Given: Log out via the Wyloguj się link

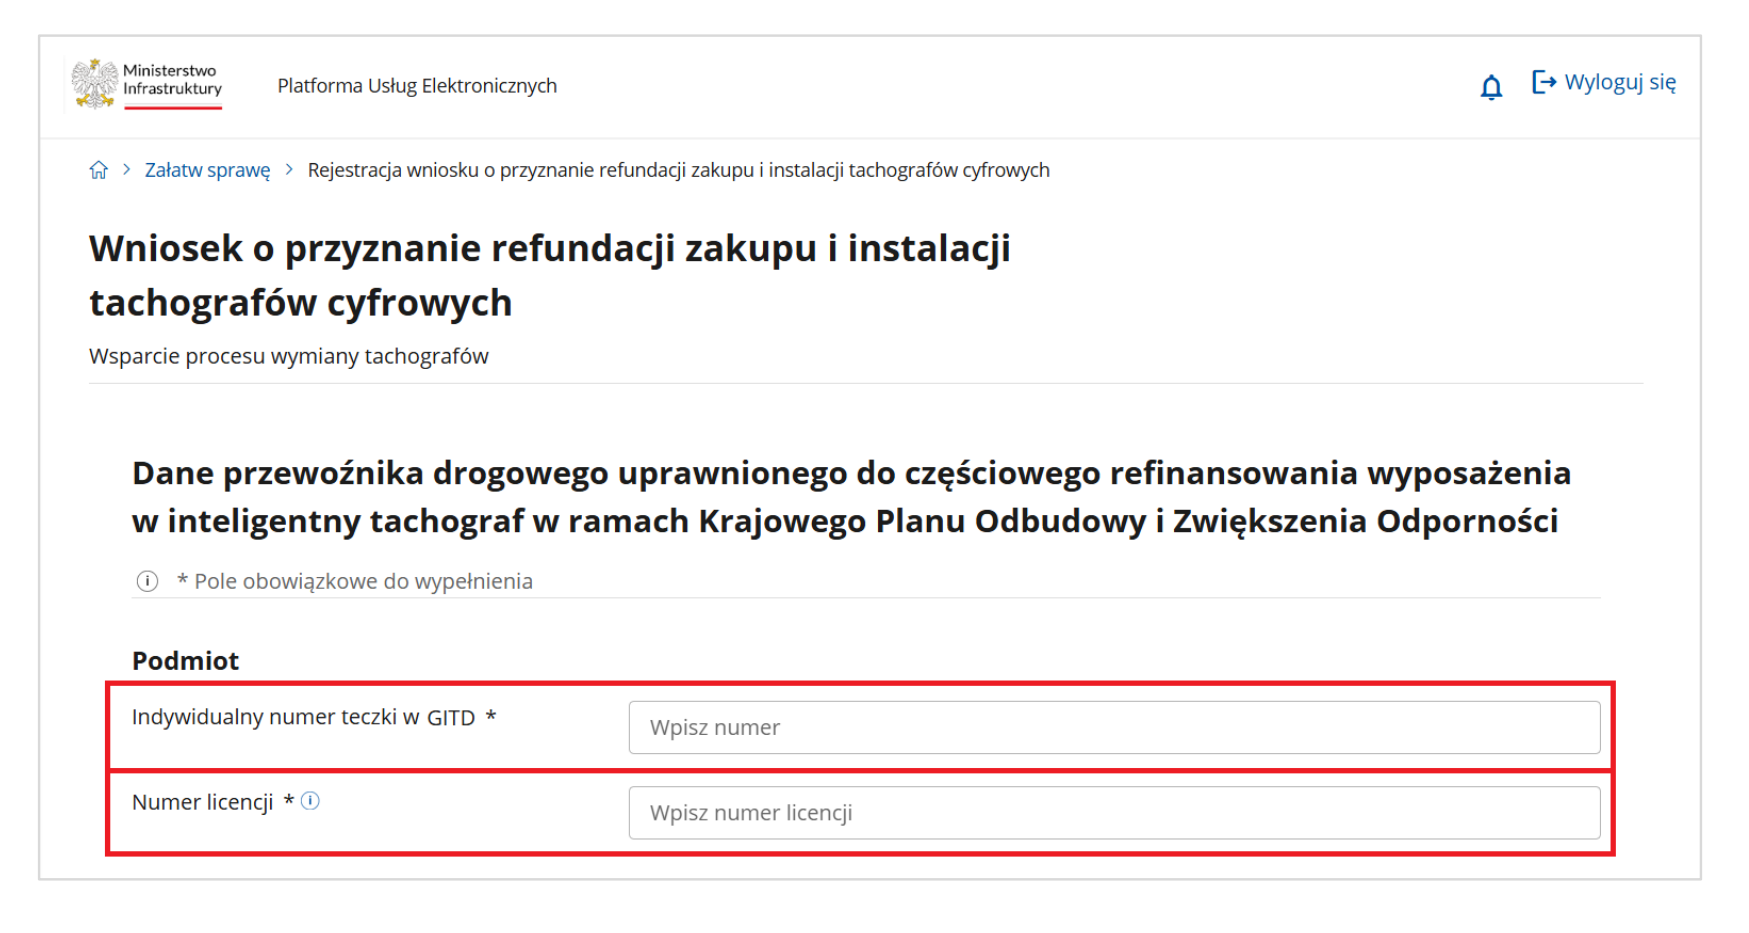Looking at the screenshot, I should click(x=1619, y=82).
